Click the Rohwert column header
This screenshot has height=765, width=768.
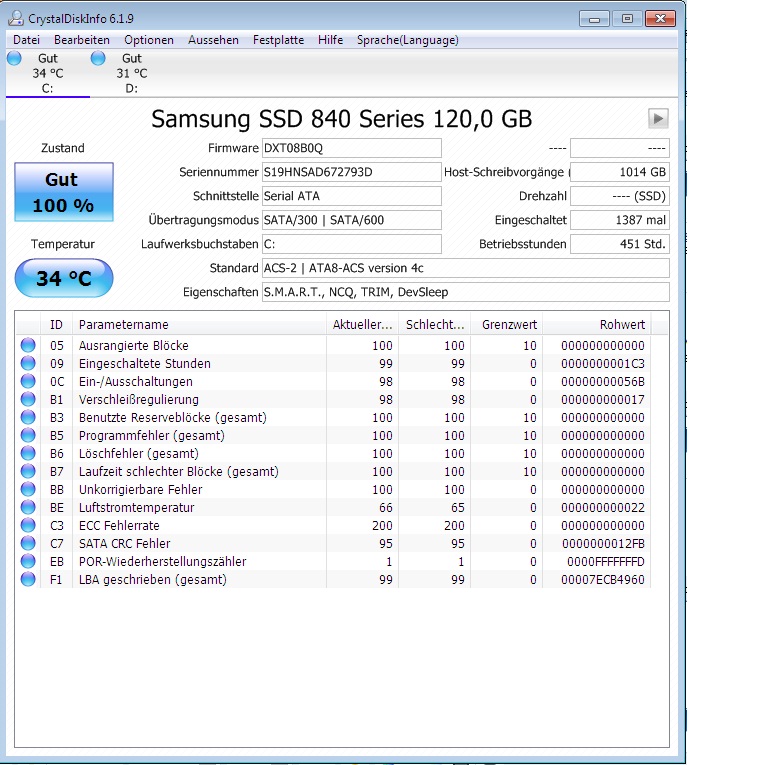click(597, 325)
